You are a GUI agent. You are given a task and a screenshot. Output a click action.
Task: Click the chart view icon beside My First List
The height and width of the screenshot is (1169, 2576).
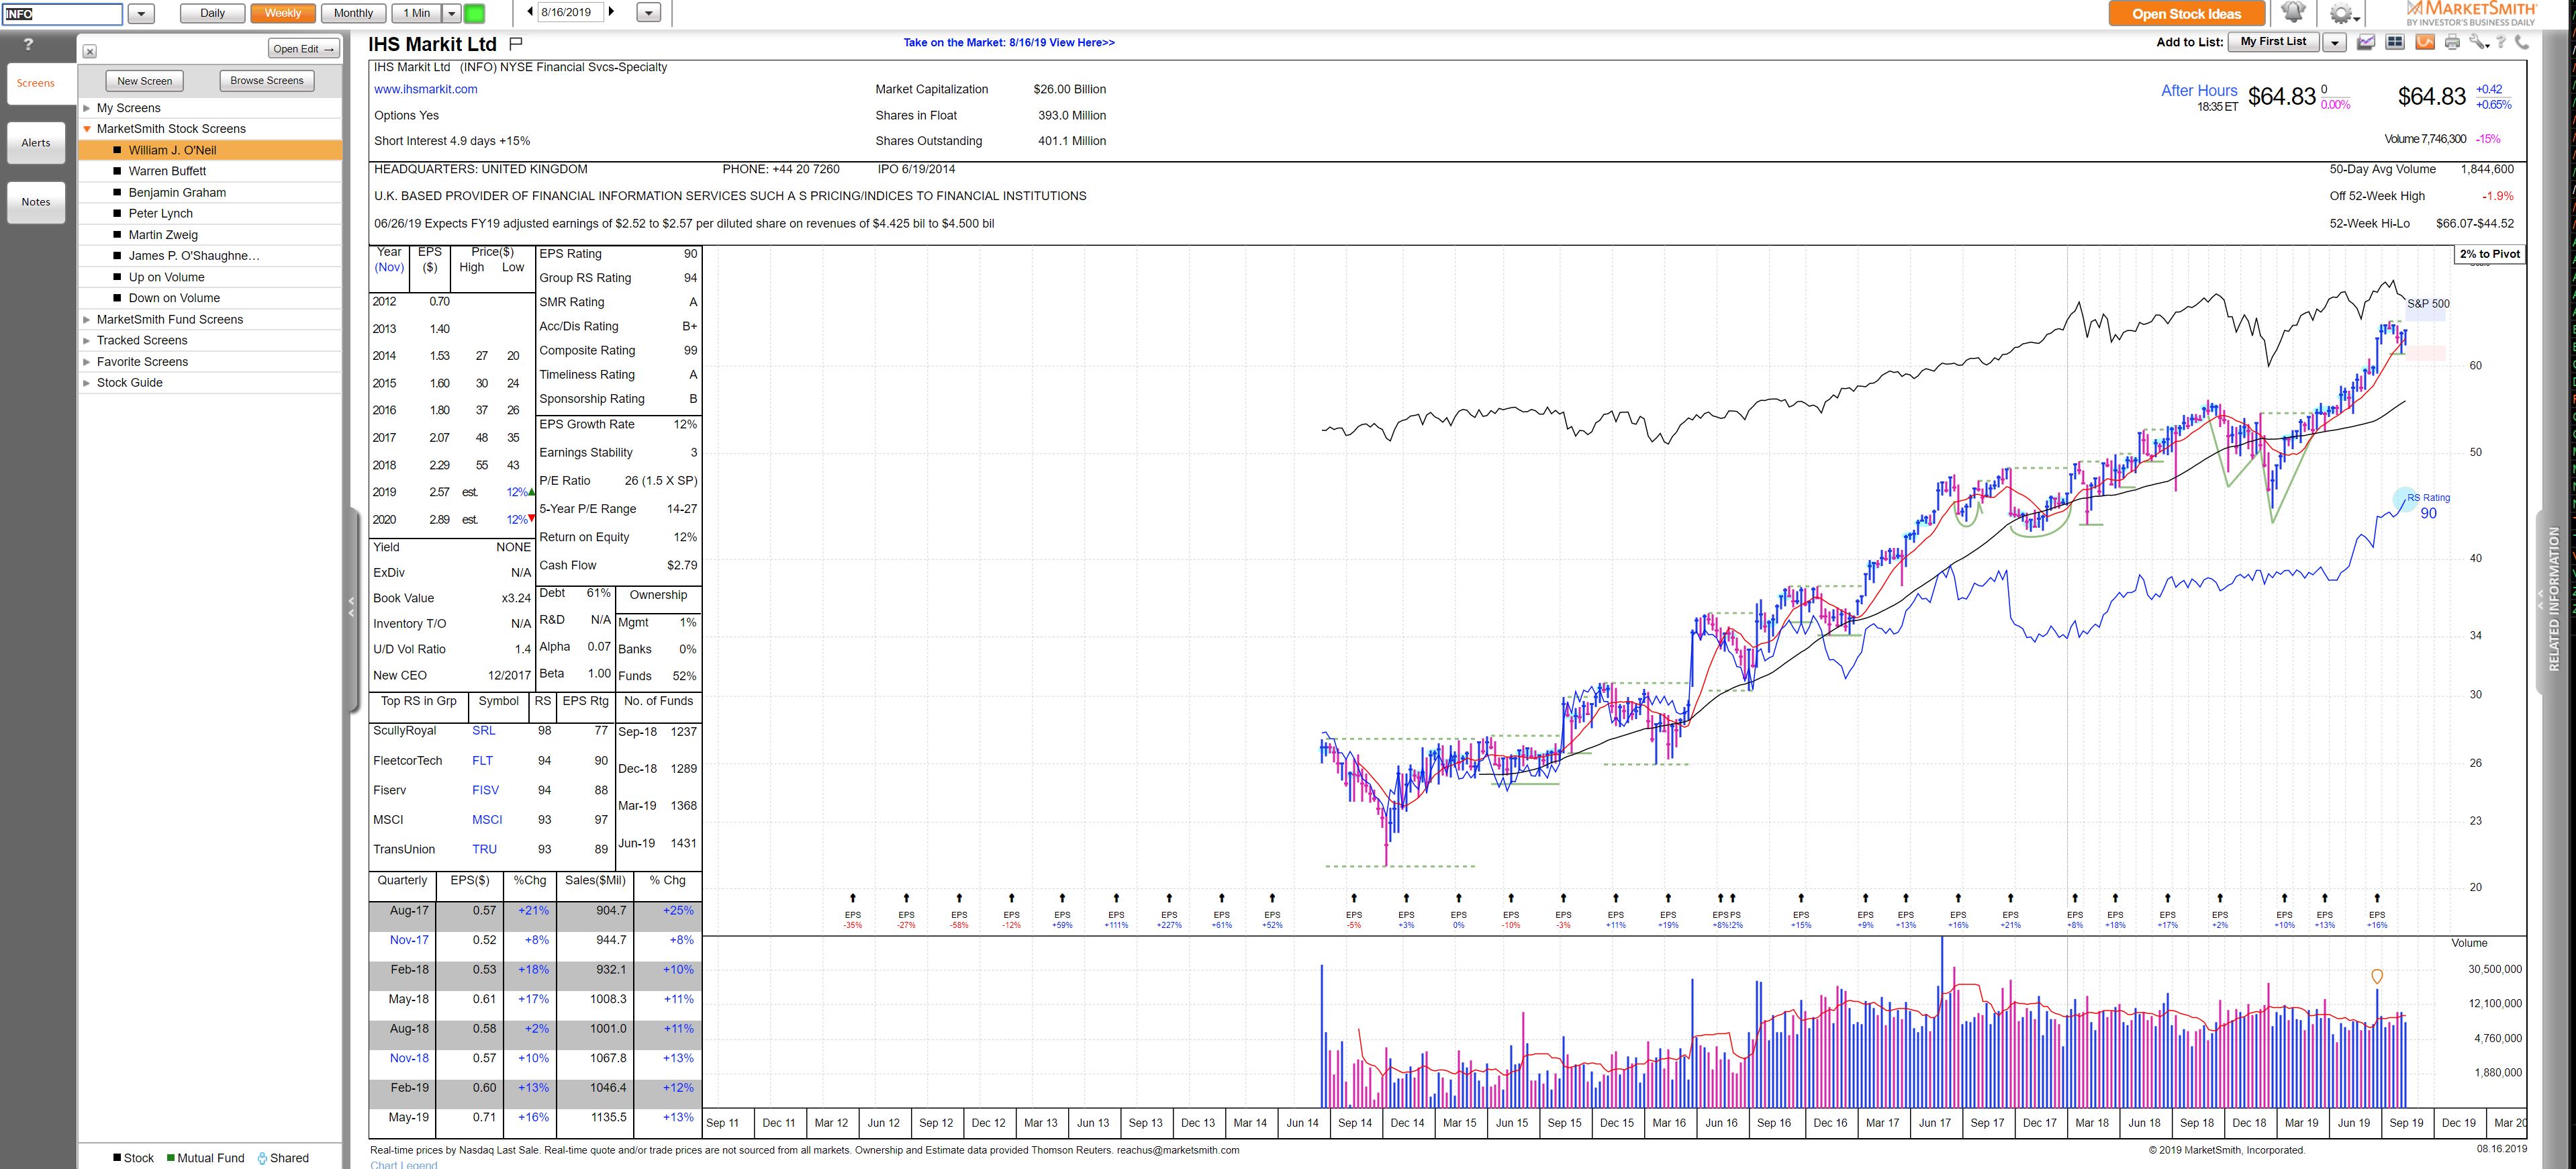point(2366,42)
